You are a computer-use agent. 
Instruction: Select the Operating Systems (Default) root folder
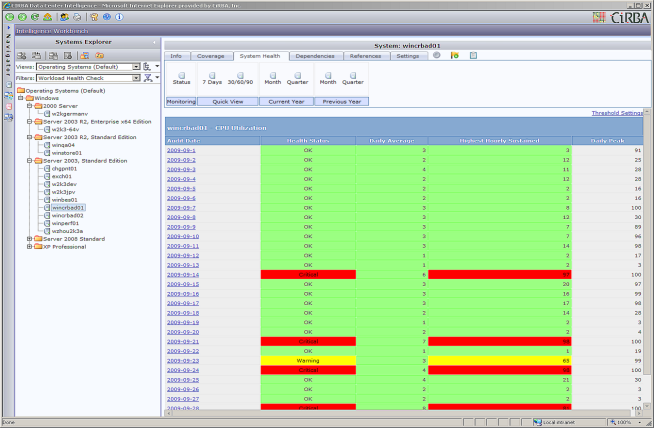click(65, 91)
